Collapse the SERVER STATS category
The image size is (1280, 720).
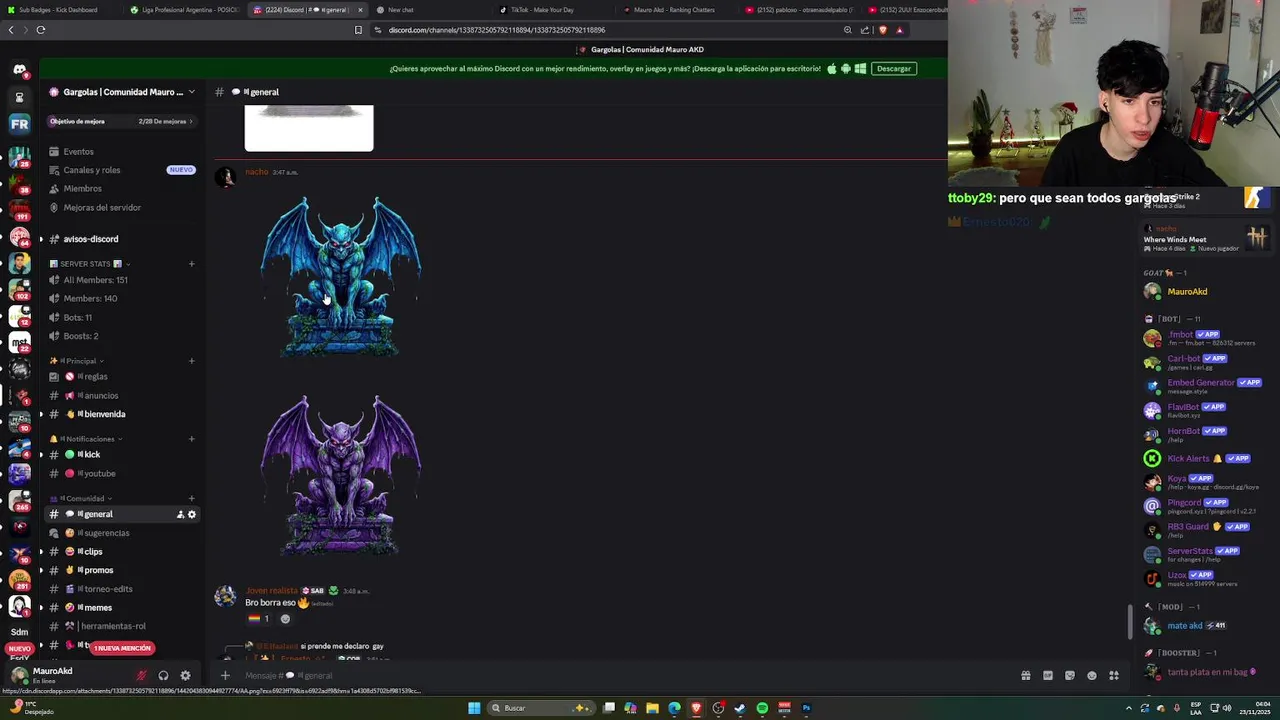(90, 264)
